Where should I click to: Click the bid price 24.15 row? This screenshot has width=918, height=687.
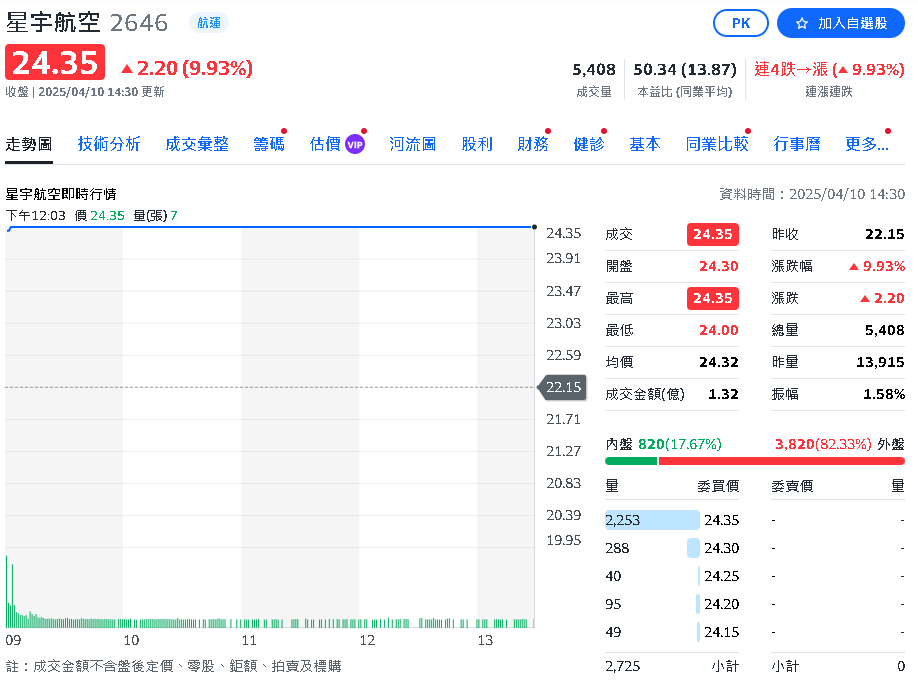[x=672, y=632]
